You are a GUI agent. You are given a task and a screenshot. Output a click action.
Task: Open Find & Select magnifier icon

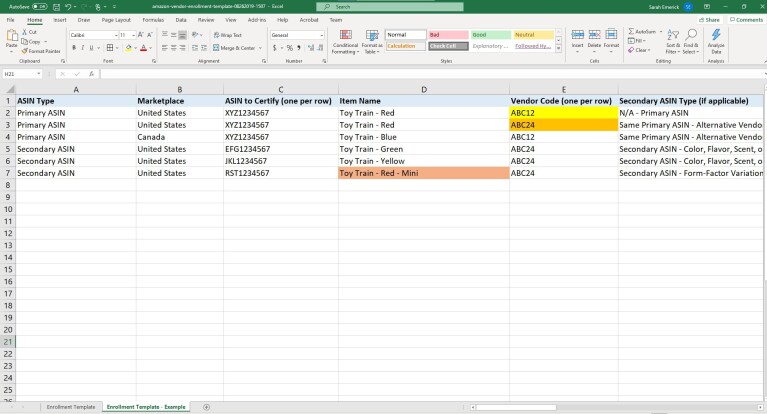point(692,36)
